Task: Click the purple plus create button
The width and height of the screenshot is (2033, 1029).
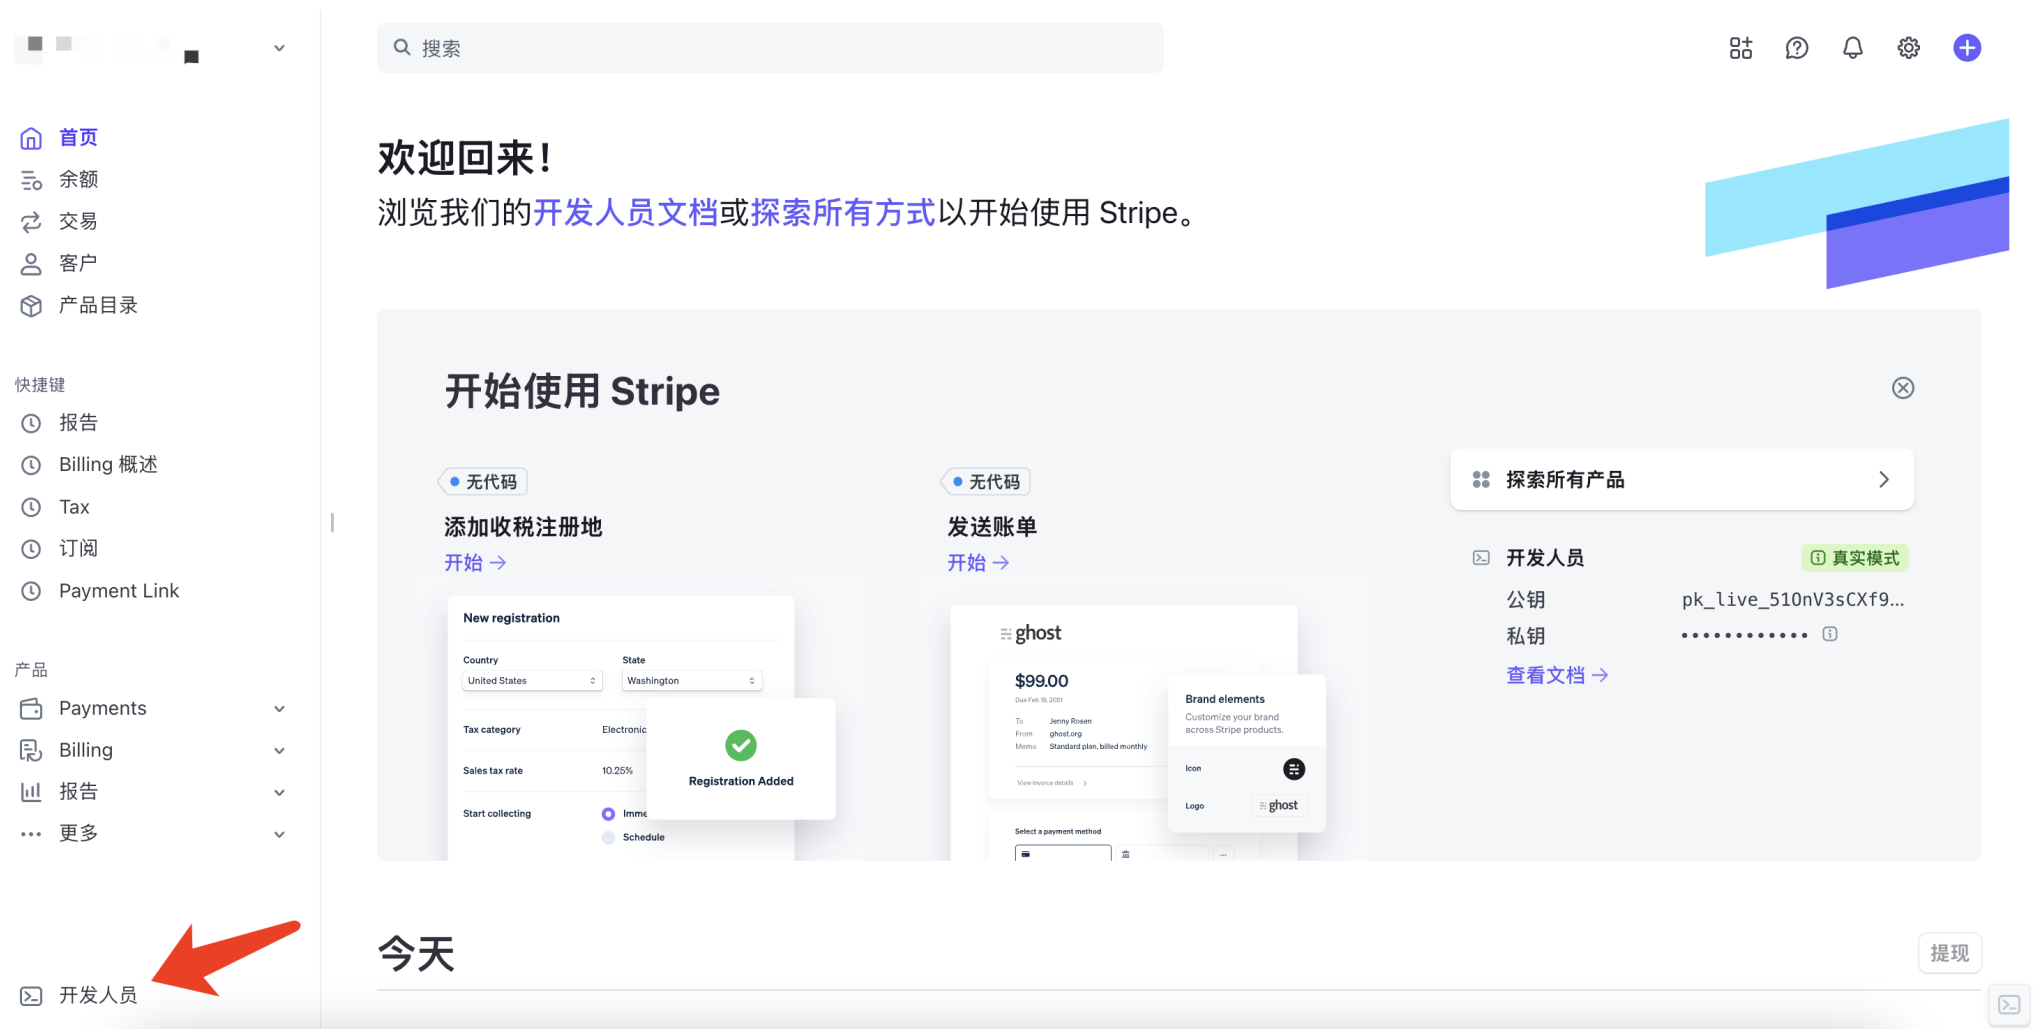Action: (1966, 48)
